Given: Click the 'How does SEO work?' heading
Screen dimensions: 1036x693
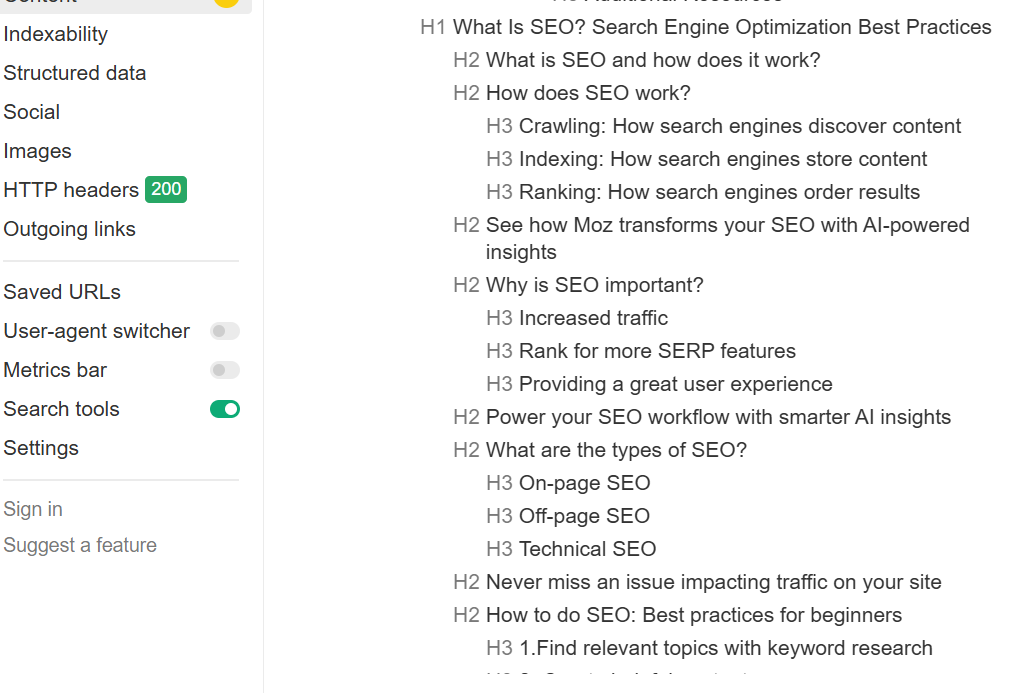Looking at the screenshot, I should (x=588, y=93).
